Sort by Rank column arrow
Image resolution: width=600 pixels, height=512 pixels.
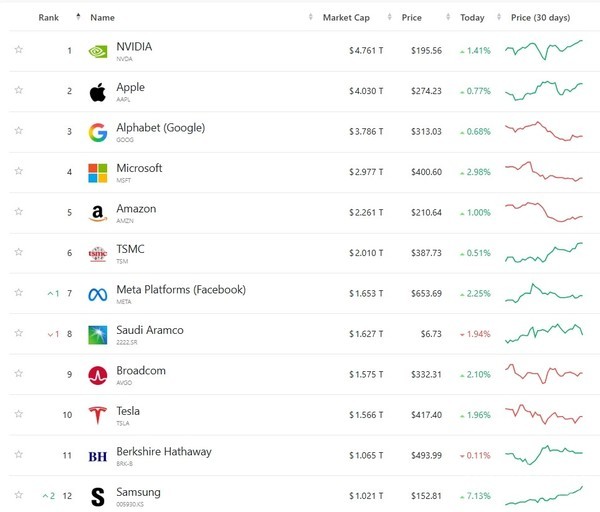pos(78,17)
